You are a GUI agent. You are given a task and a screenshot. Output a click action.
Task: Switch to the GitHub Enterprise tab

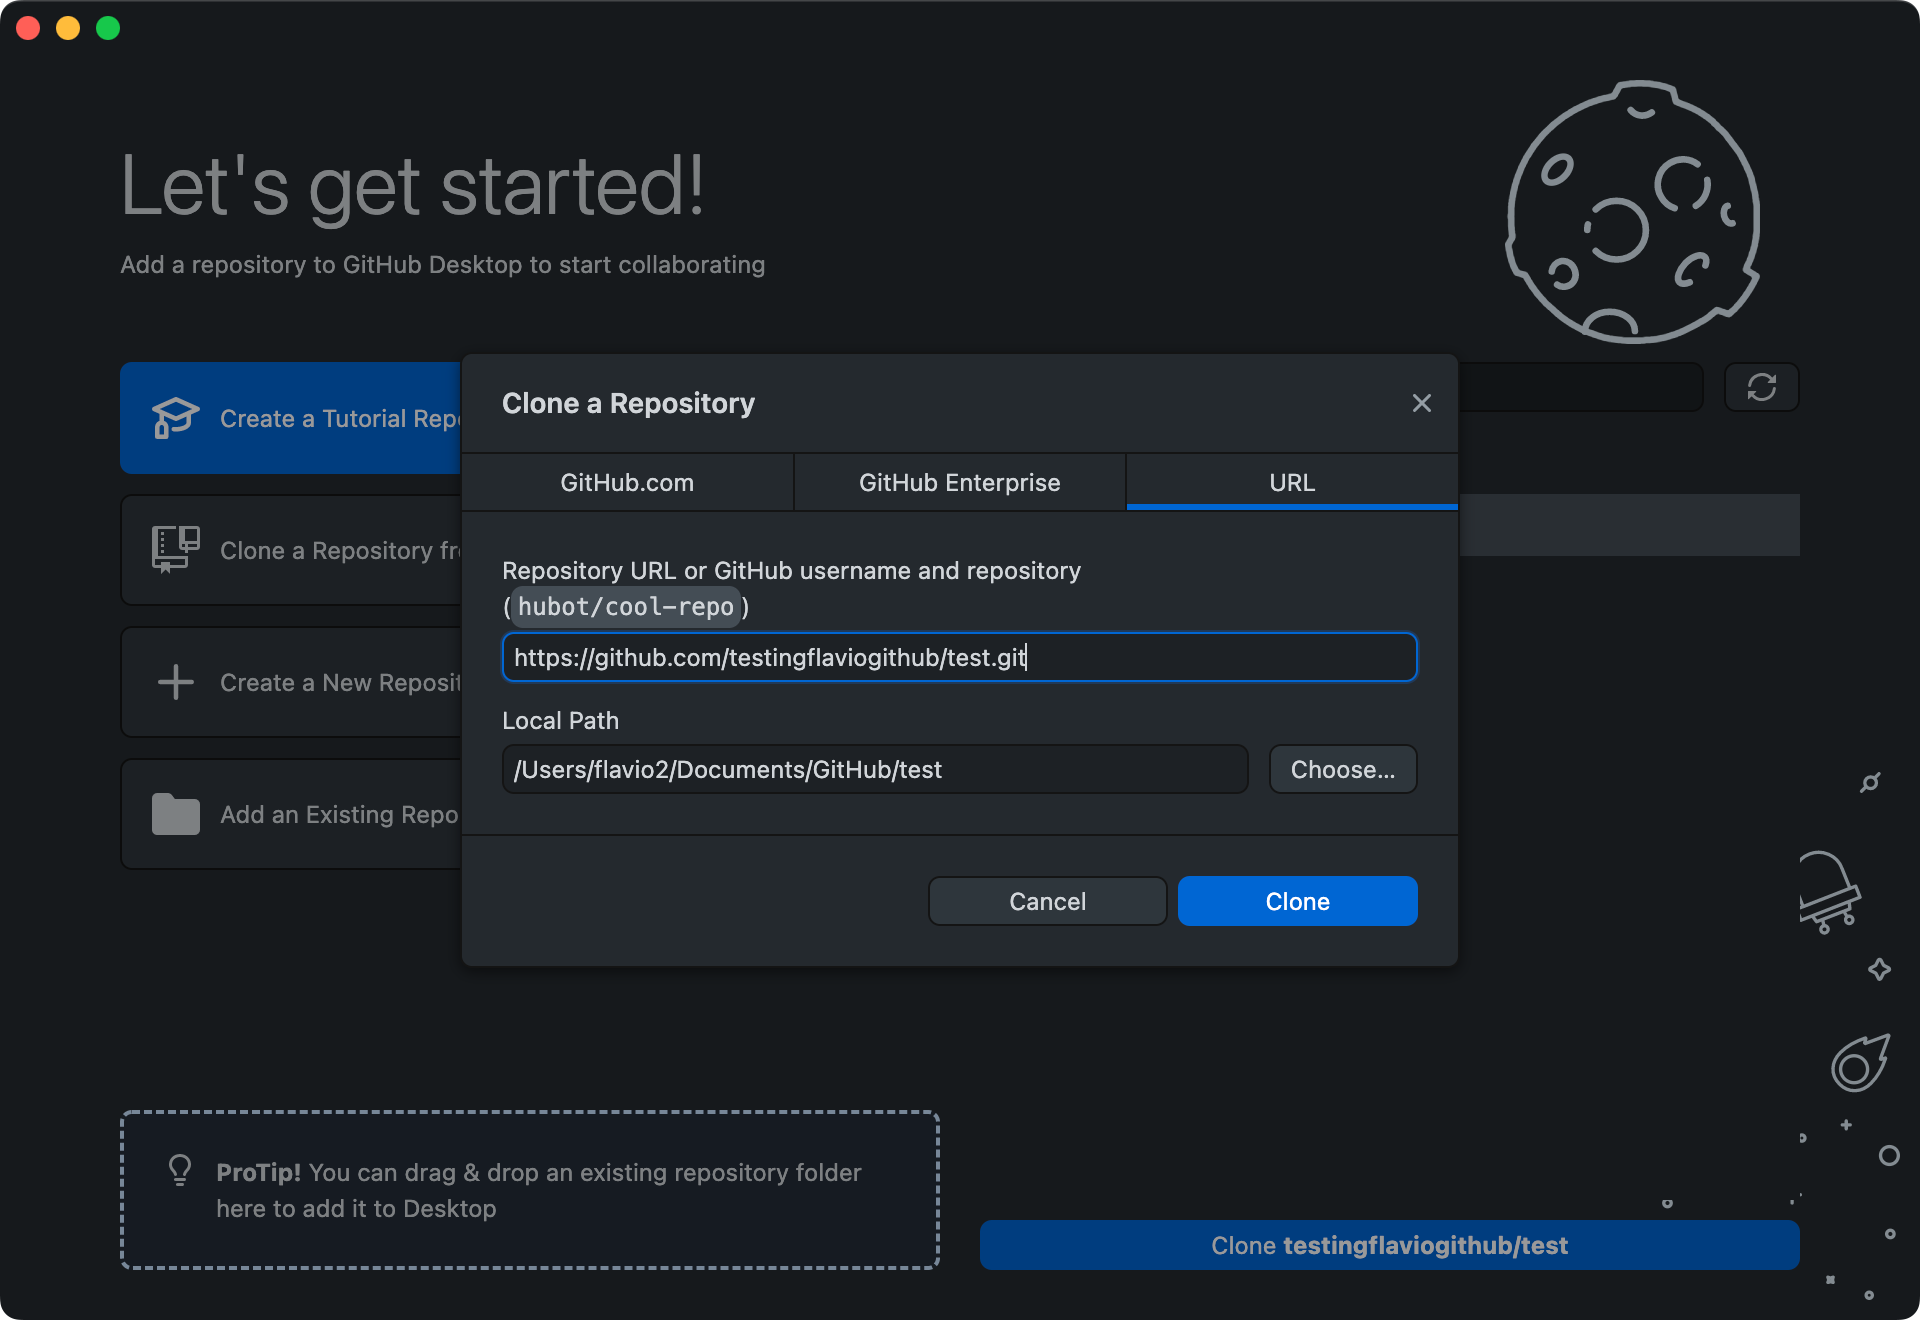(958, 482)
